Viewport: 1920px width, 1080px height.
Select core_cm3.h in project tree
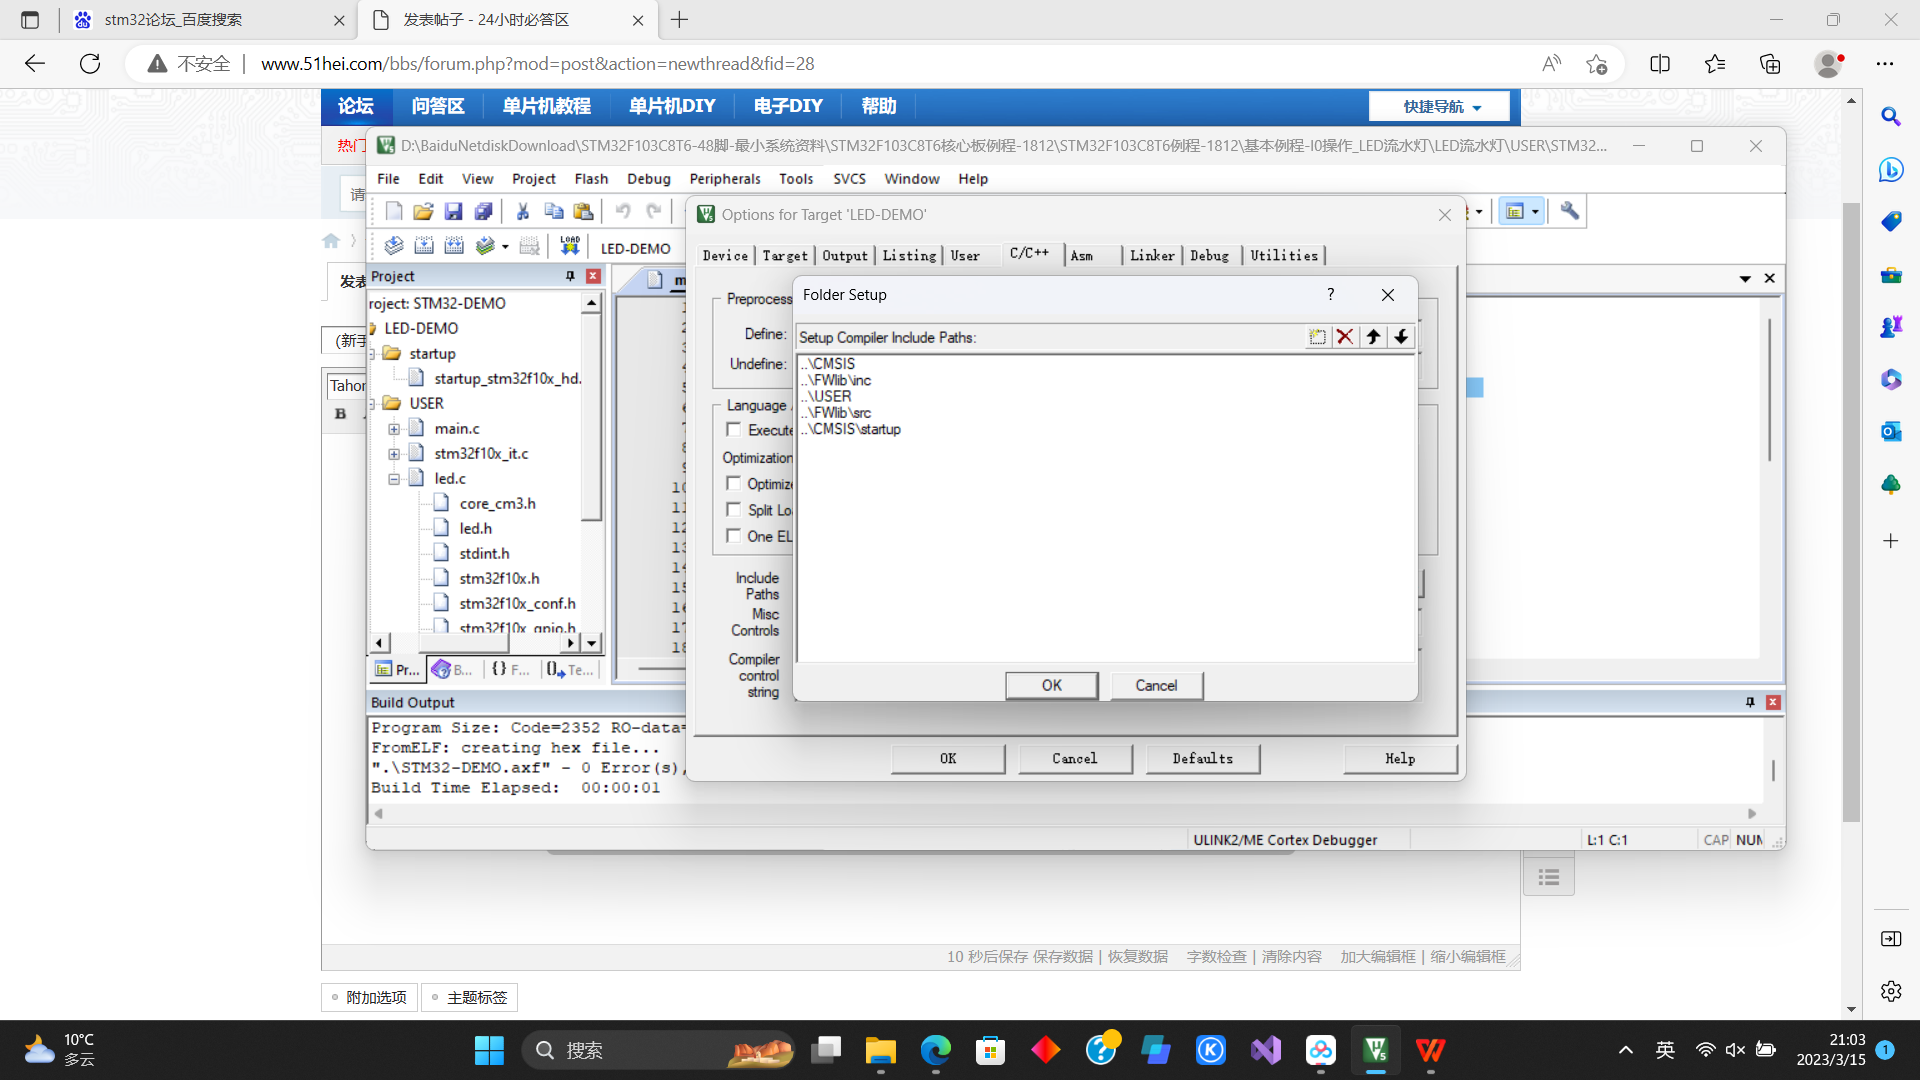(x=497, y=504)
